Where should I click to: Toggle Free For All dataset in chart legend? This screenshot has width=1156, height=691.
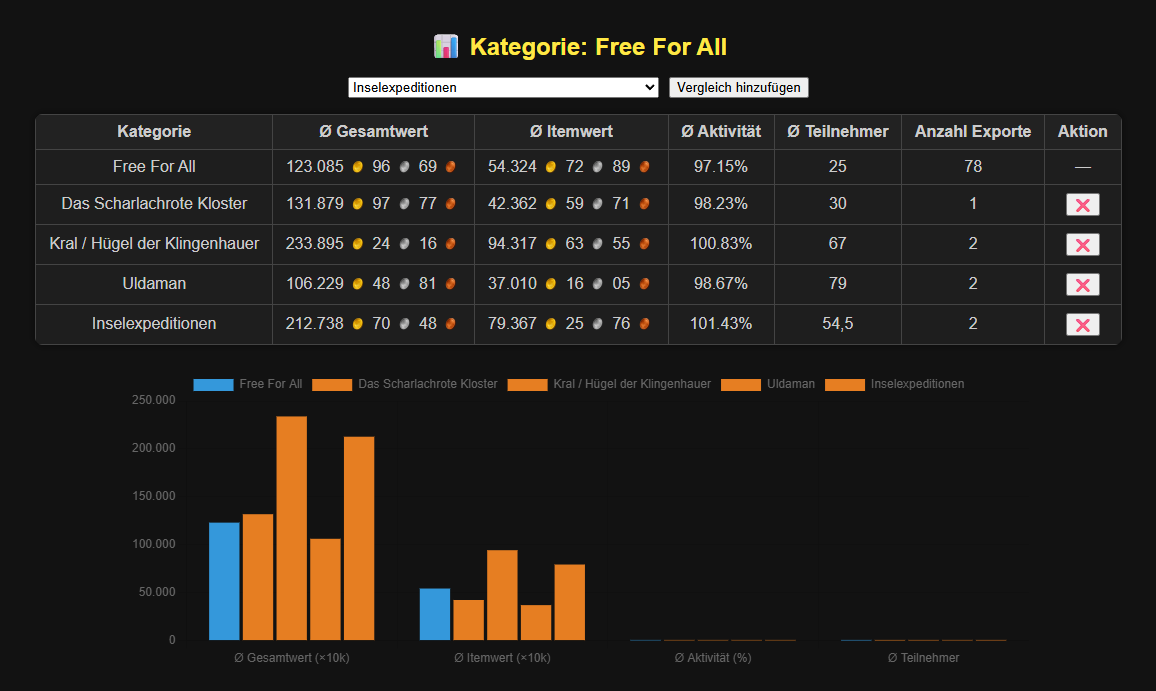pyautogui.click(x=247, y=384)
